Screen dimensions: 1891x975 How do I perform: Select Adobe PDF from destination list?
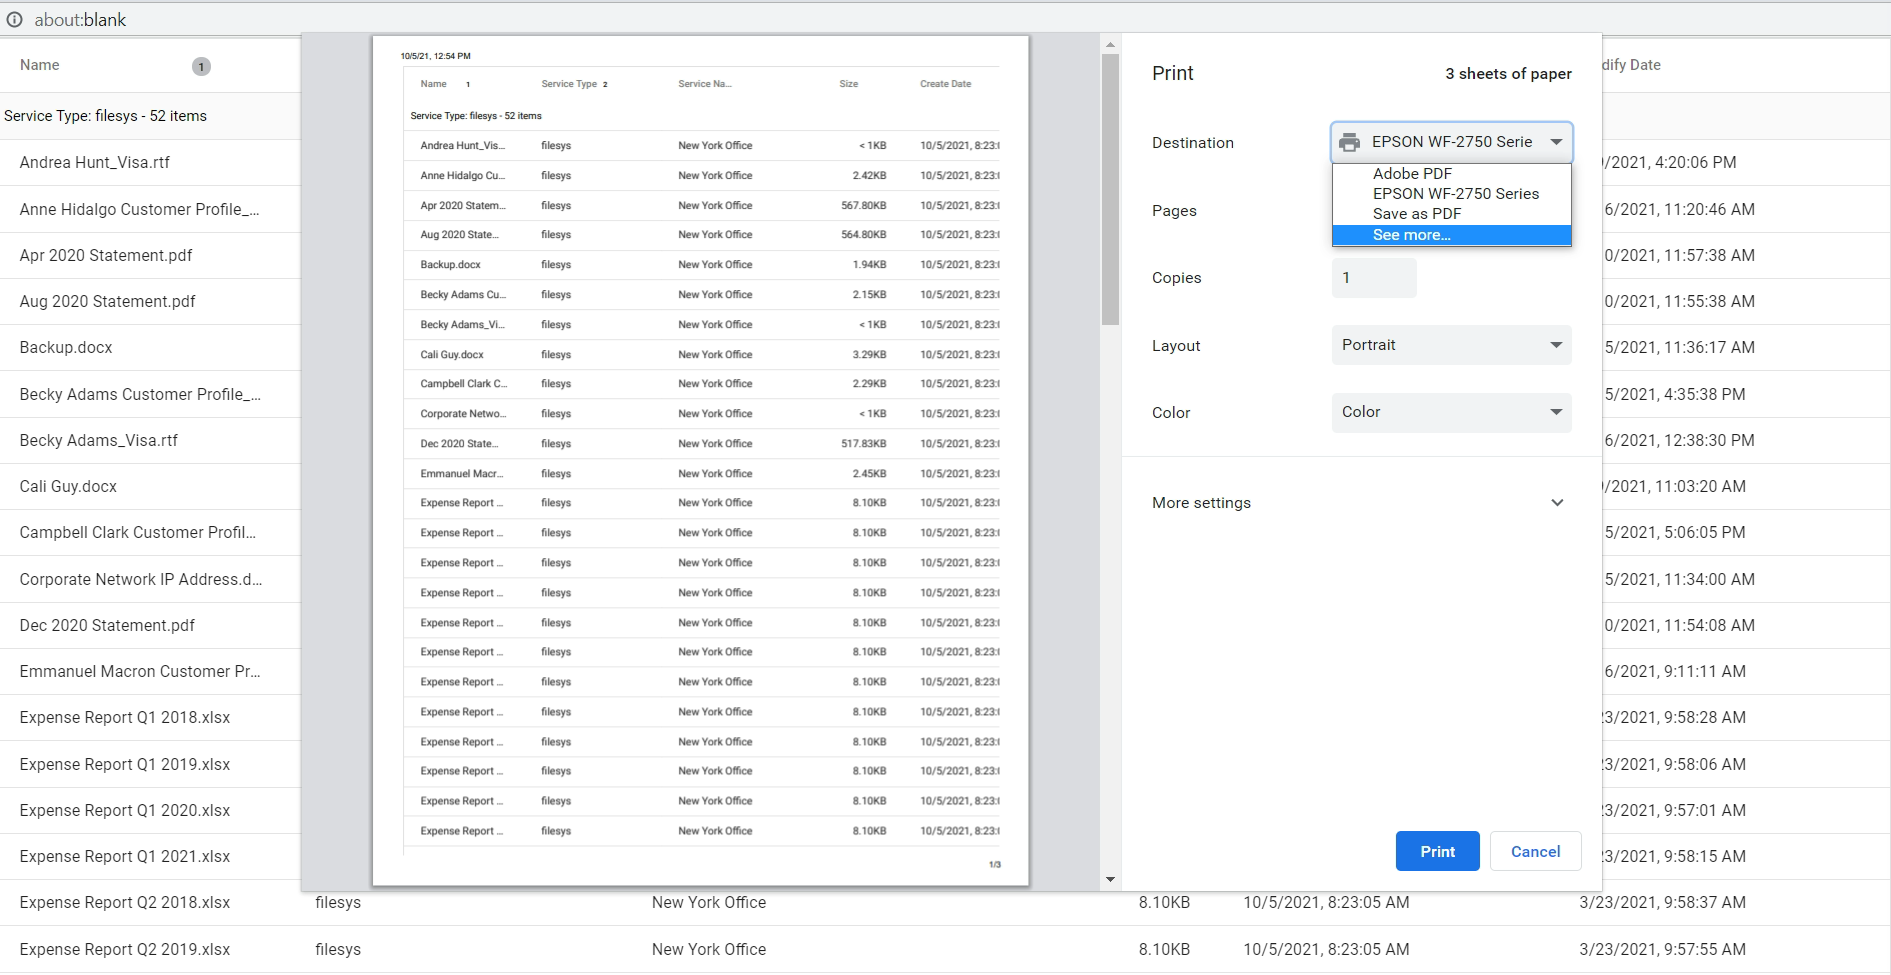click(x=1412, y=174)
